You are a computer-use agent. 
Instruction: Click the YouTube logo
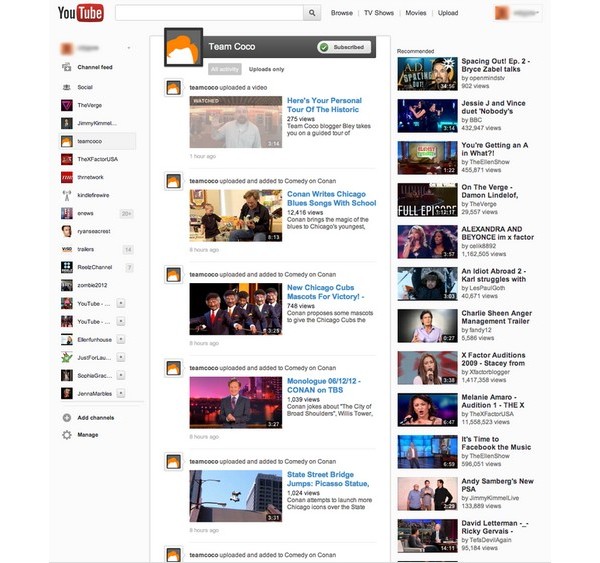click(81, 13)
